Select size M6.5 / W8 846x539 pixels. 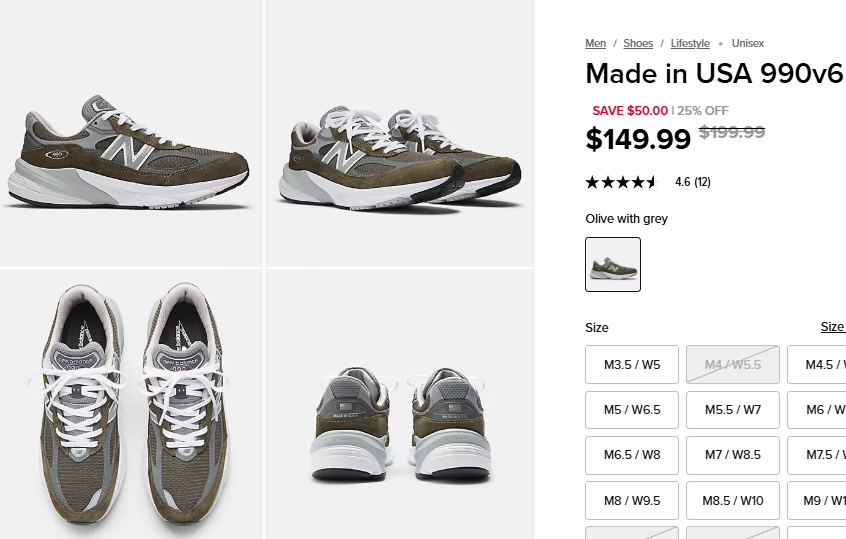(x=632, y=455)
